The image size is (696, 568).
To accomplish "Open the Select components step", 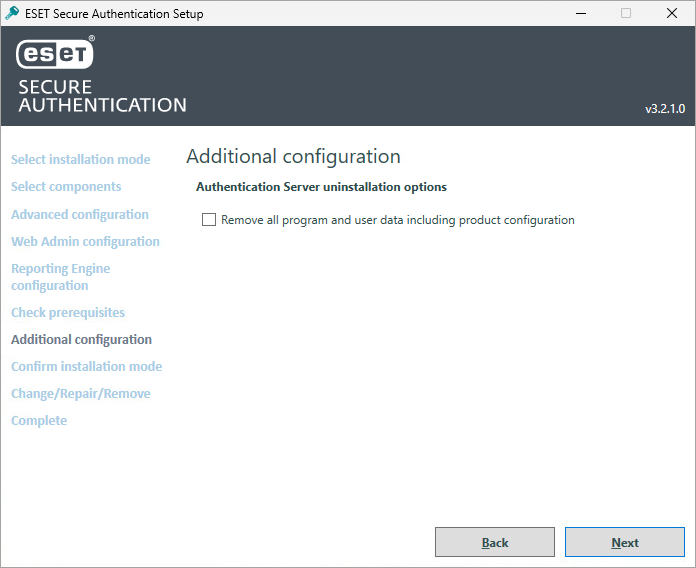I will point(66,186).
